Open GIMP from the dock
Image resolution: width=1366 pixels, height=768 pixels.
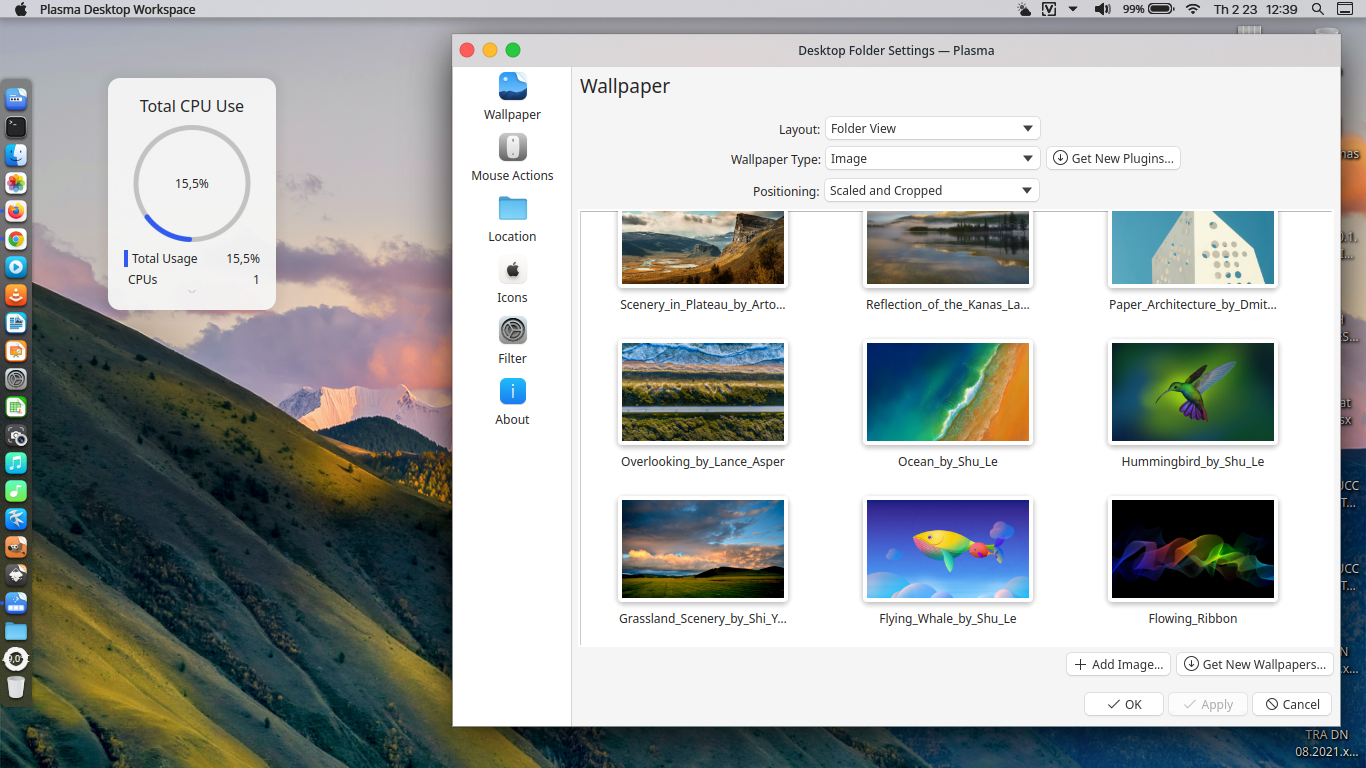click(x=16, y=547)
